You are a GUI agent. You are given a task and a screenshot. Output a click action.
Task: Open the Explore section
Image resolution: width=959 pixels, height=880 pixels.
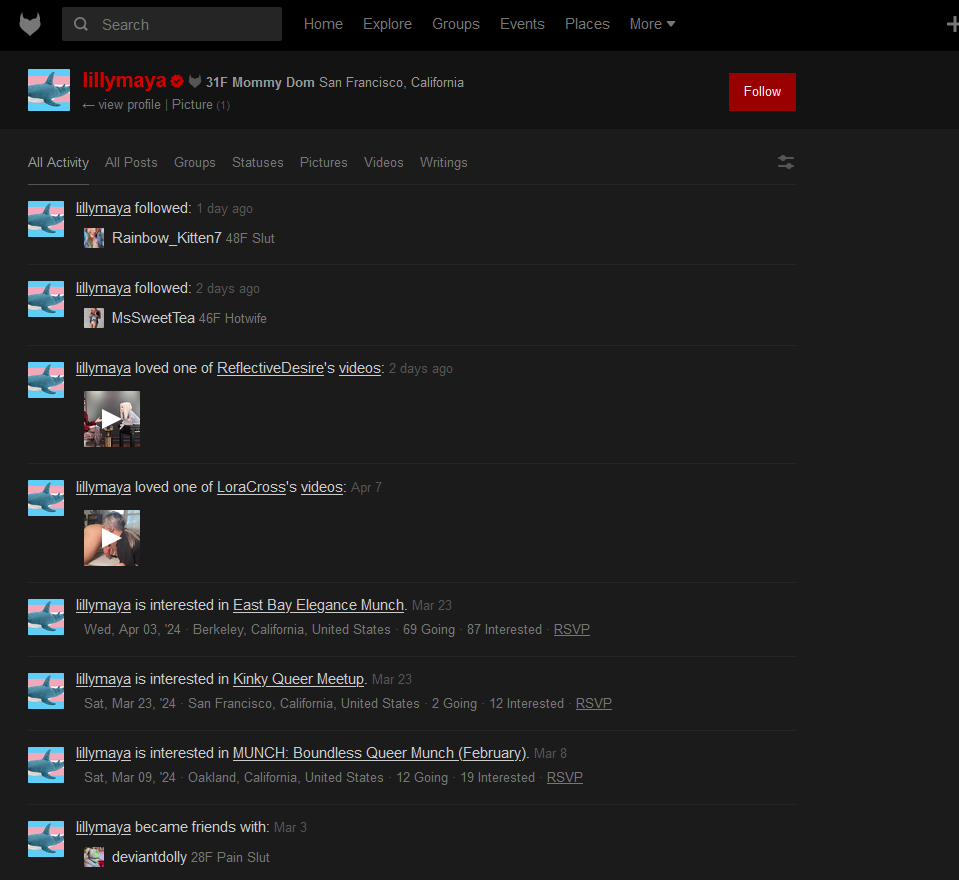click(x=387, y=24)
